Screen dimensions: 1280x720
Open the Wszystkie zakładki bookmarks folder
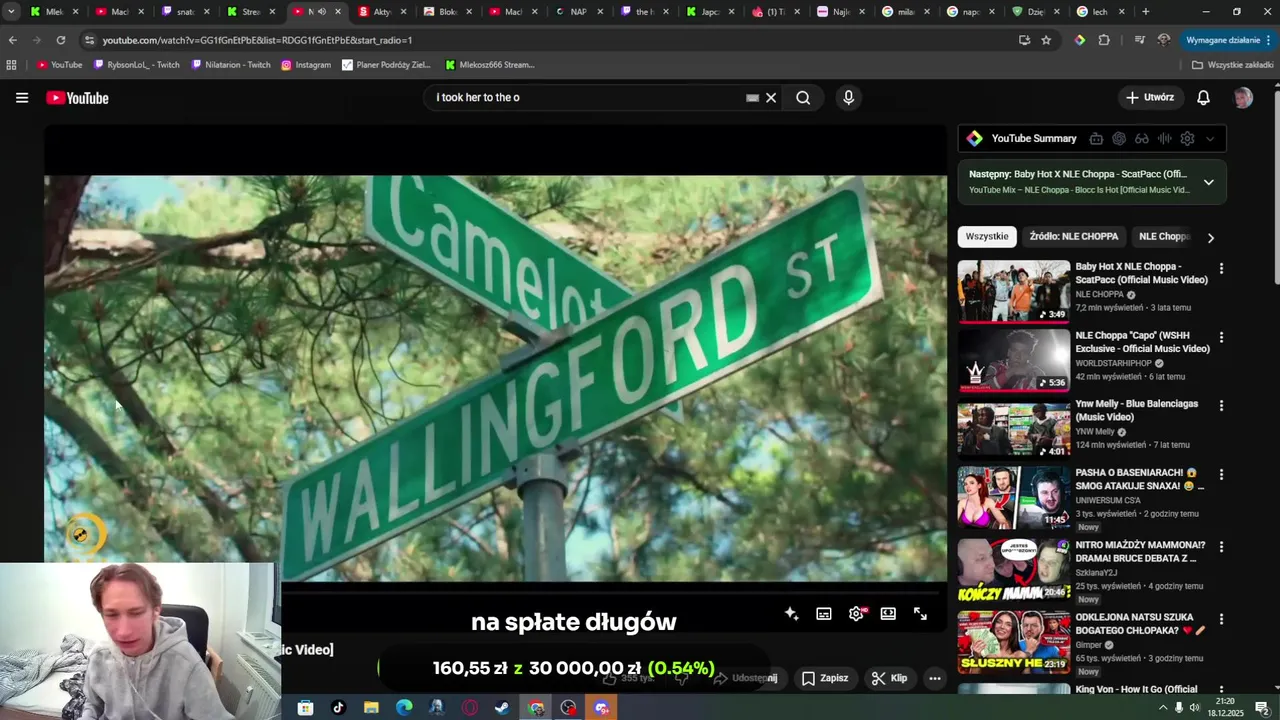[x=1232, y=65]
